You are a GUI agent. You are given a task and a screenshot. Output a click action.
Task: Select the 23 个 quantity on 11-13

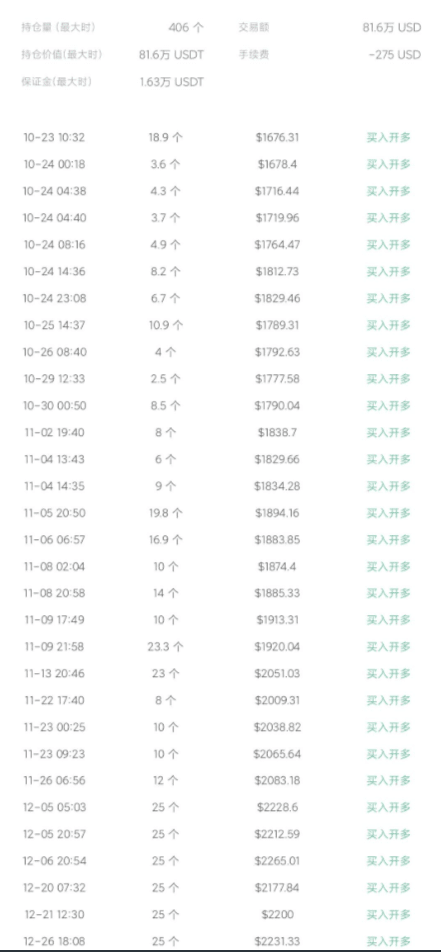tap(166, 673)
